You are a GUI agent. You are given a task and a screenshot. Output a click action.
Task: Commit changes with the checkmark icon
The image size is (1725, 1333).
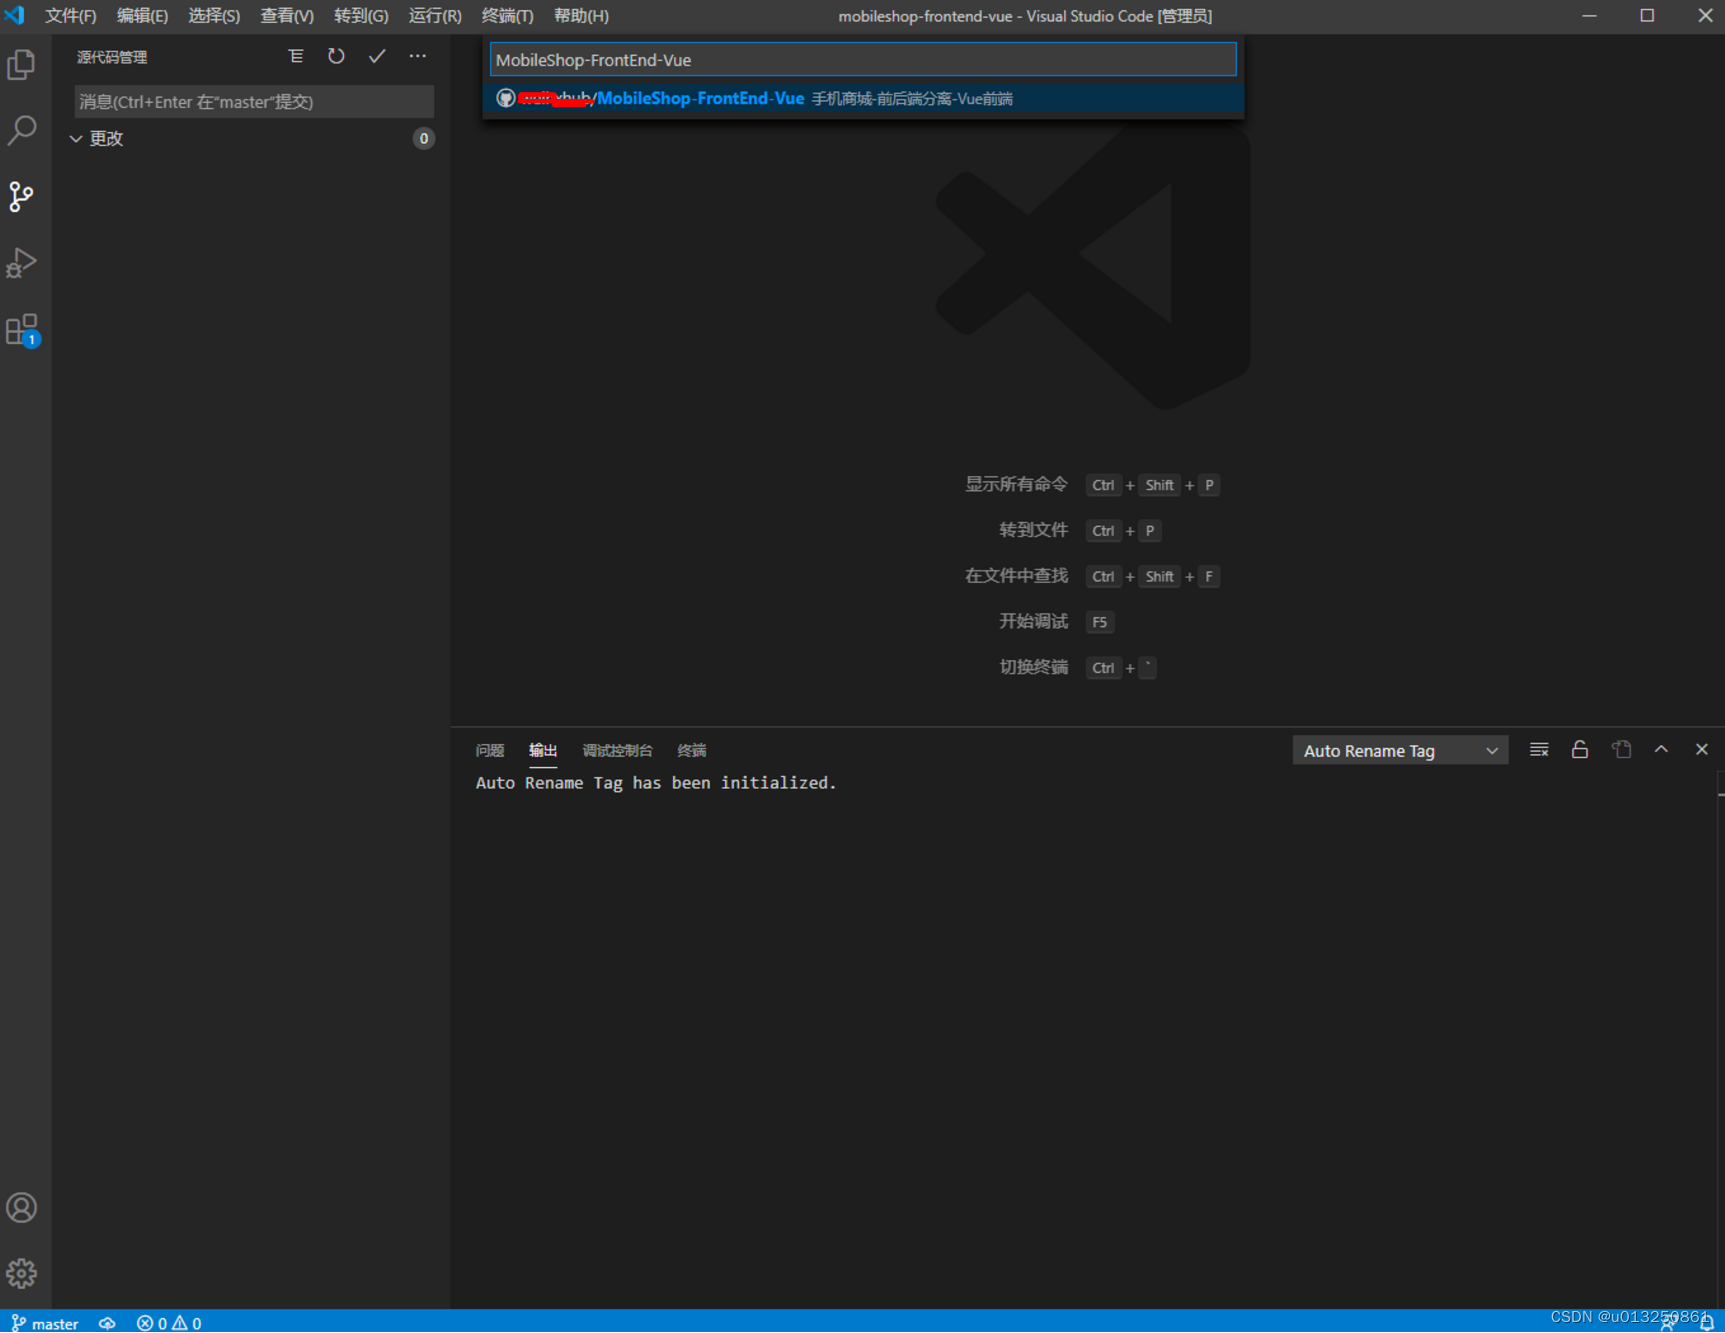[377, 57]
